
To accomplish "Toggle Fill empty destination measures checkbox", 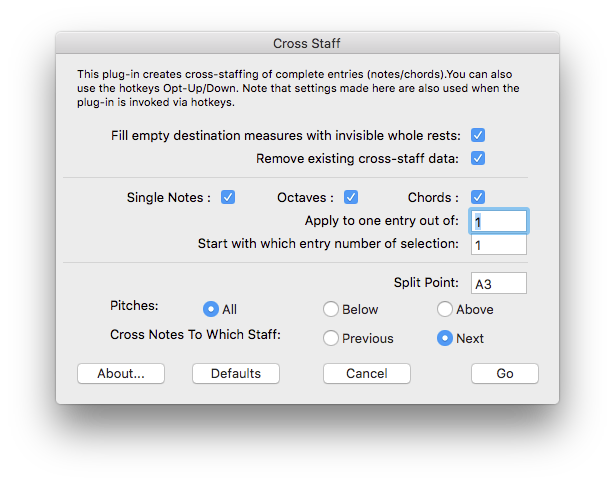I will (x=478, y=135).
